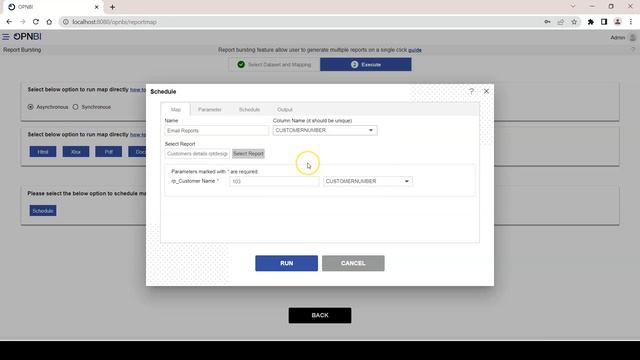Click the rp_Customer Name value field
The image size is (640, 360).
[x=274, y=181]
